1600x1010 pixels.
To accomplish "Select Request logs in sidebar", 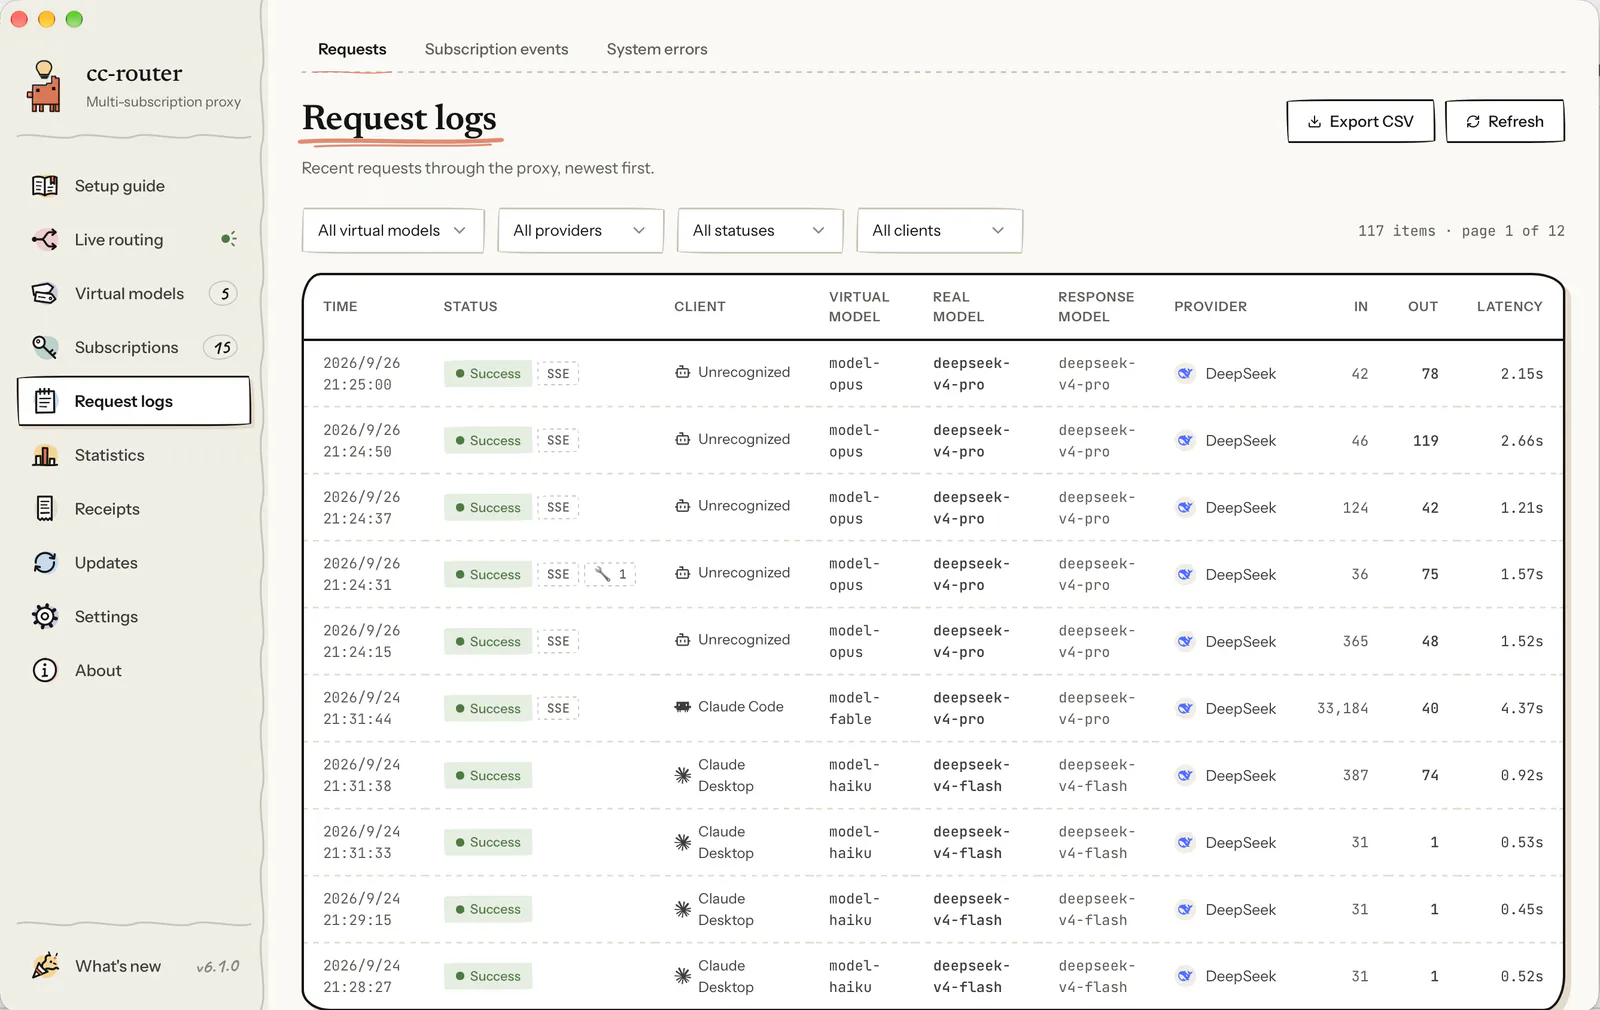I will pos(134,401).
